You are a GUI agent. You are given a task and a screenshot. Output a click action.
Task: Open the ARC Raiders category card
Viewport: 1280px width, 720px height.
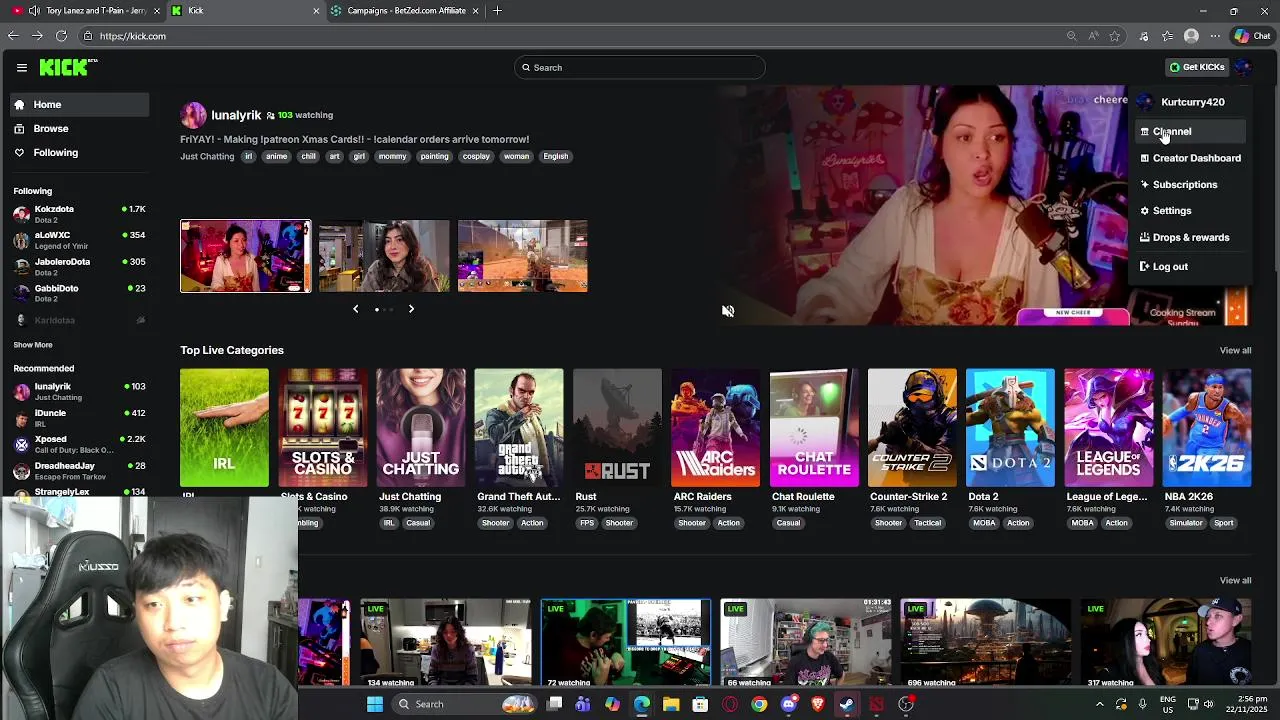pos(715,428)
